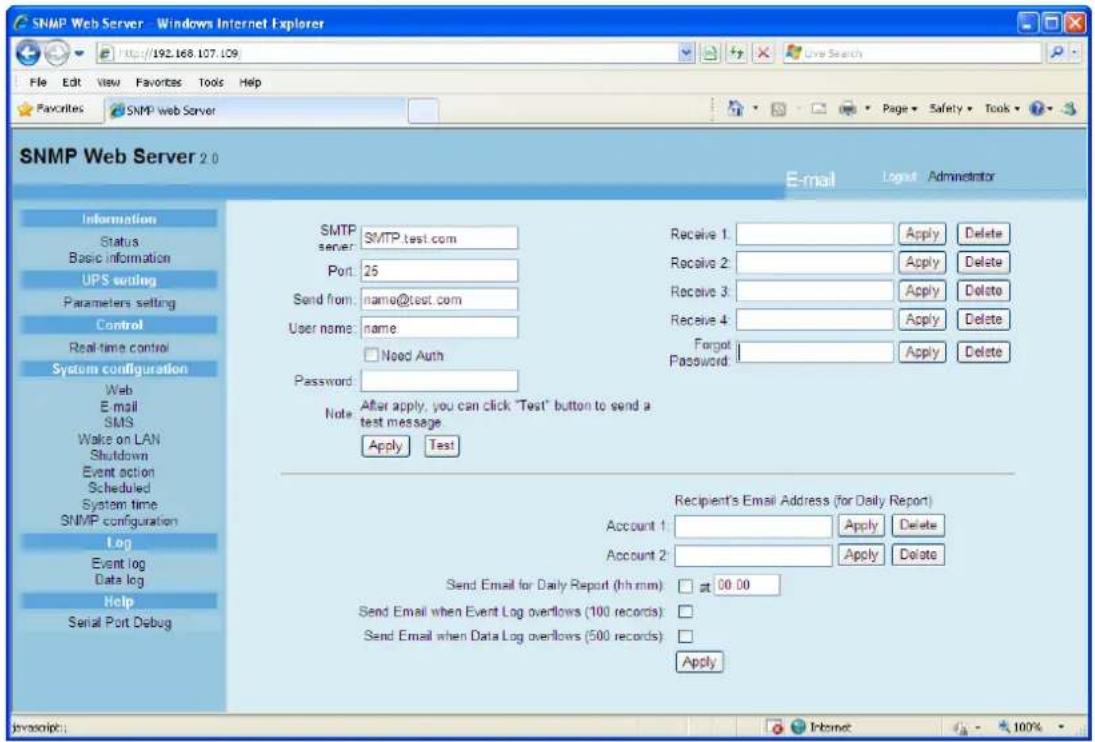Open Parameters setting in sidebar
The width and height of the screenshot is (1095, 742).
click(119, 303)
